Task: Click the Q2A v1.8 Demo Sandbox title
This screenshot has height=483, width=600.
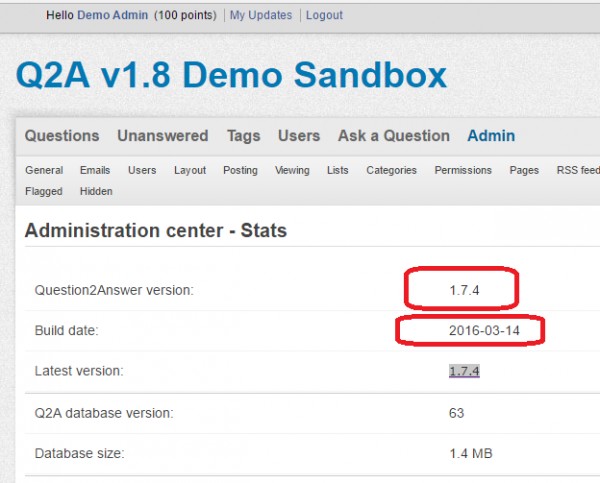Action: (231, 75)
